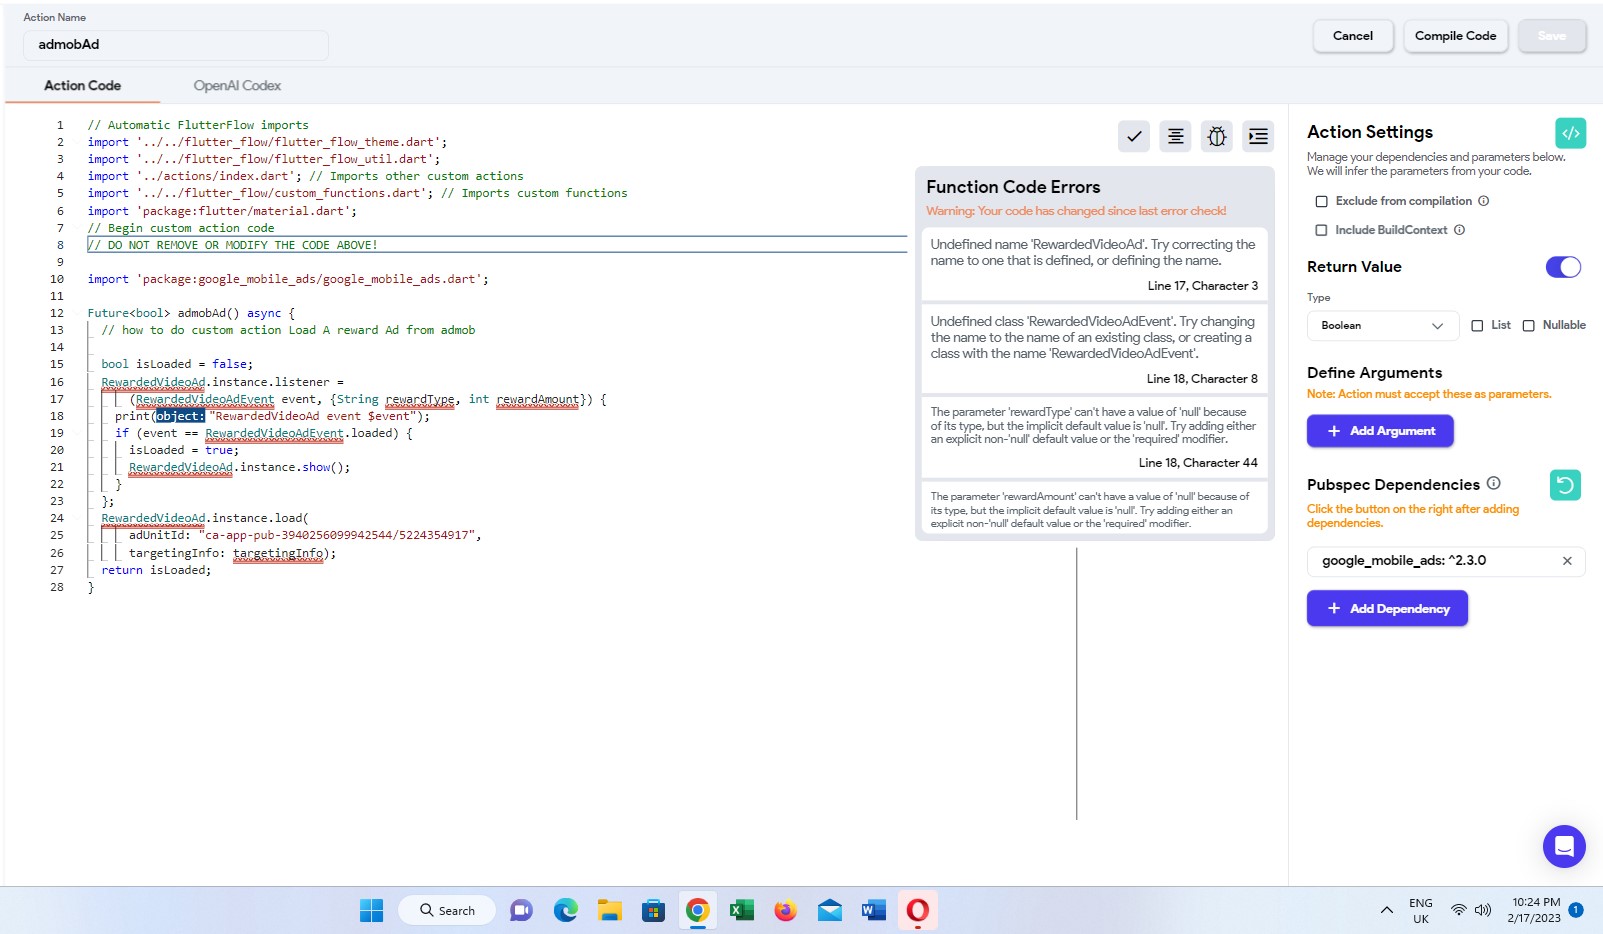The width and height of the screenshot is (1603, 934).
Task: Click the Add Argument button
Action: pyautogui.click(x=1380, y=431)
